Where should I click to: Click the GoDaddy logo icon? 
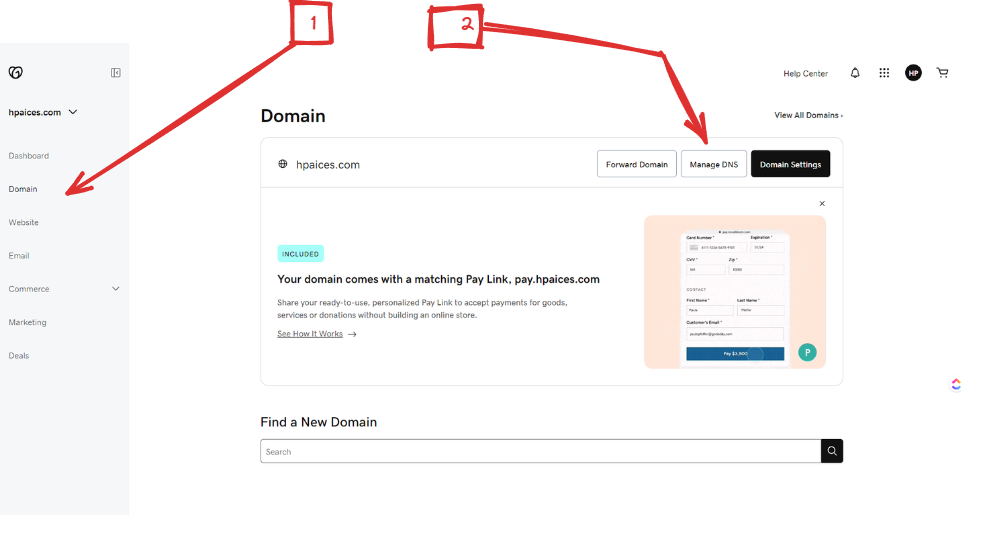[16, 73]
